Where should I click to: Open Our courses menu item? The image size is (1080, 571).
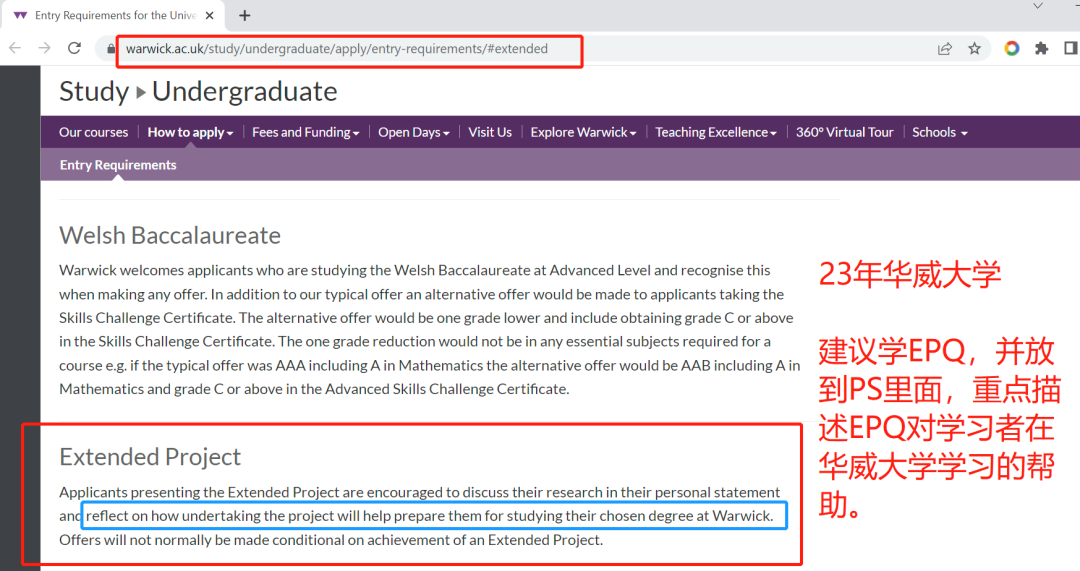[x=94, y=132]
